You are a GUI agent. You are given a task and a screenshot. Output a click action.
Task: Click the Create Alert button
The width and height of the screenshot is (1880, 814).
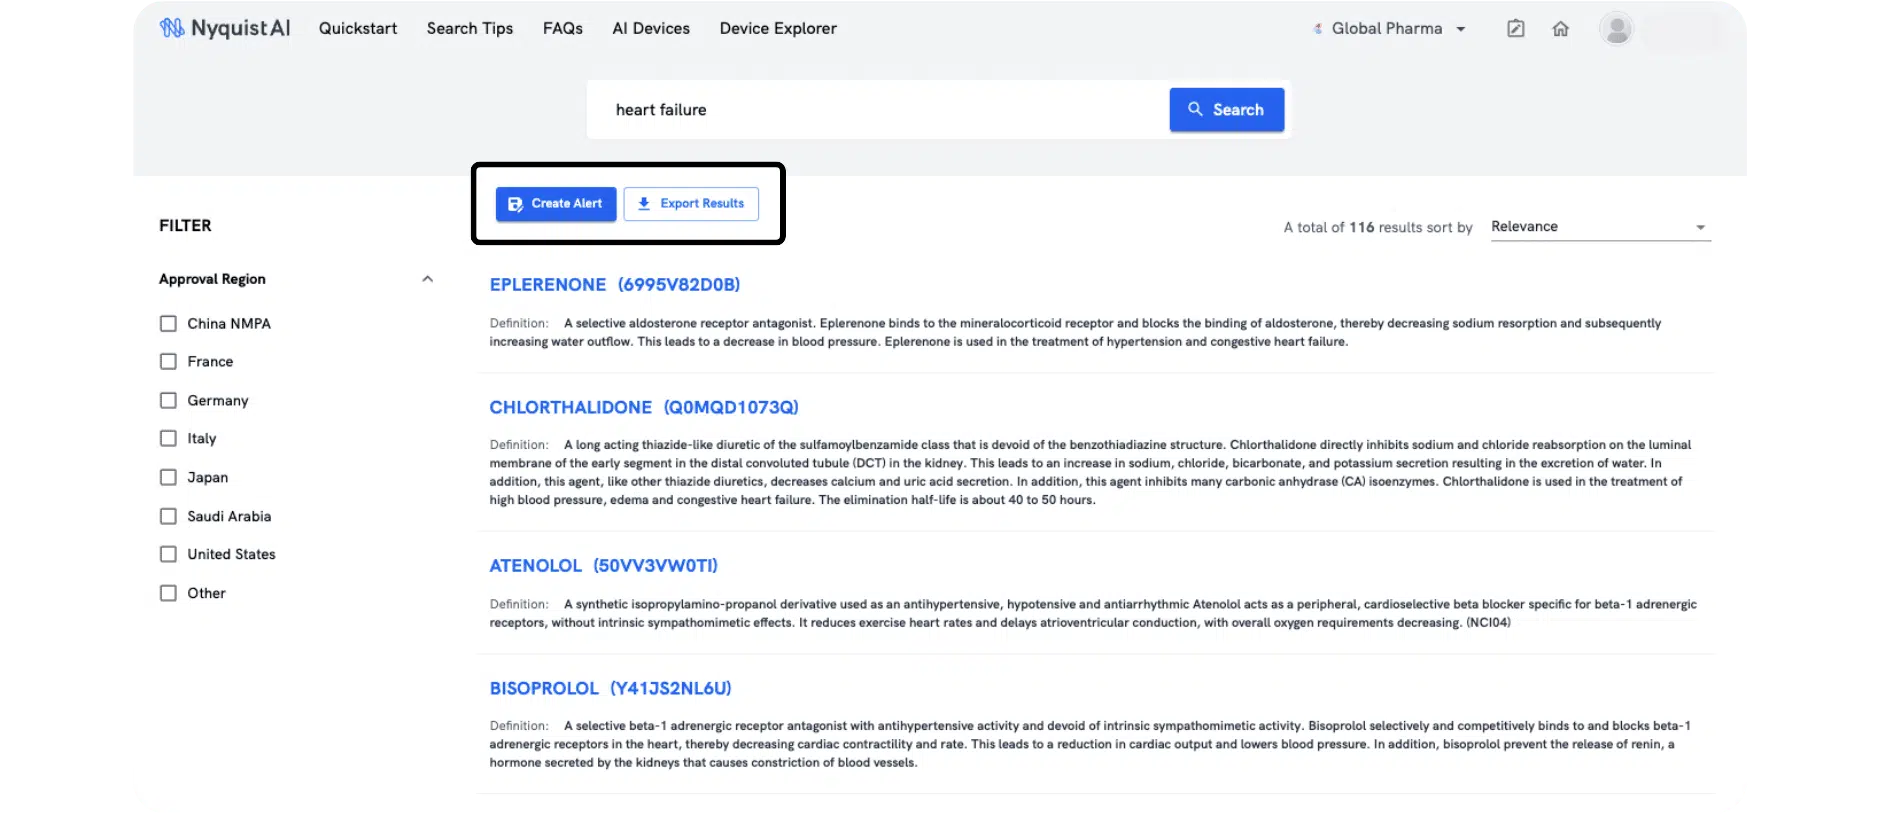(556, 204)
